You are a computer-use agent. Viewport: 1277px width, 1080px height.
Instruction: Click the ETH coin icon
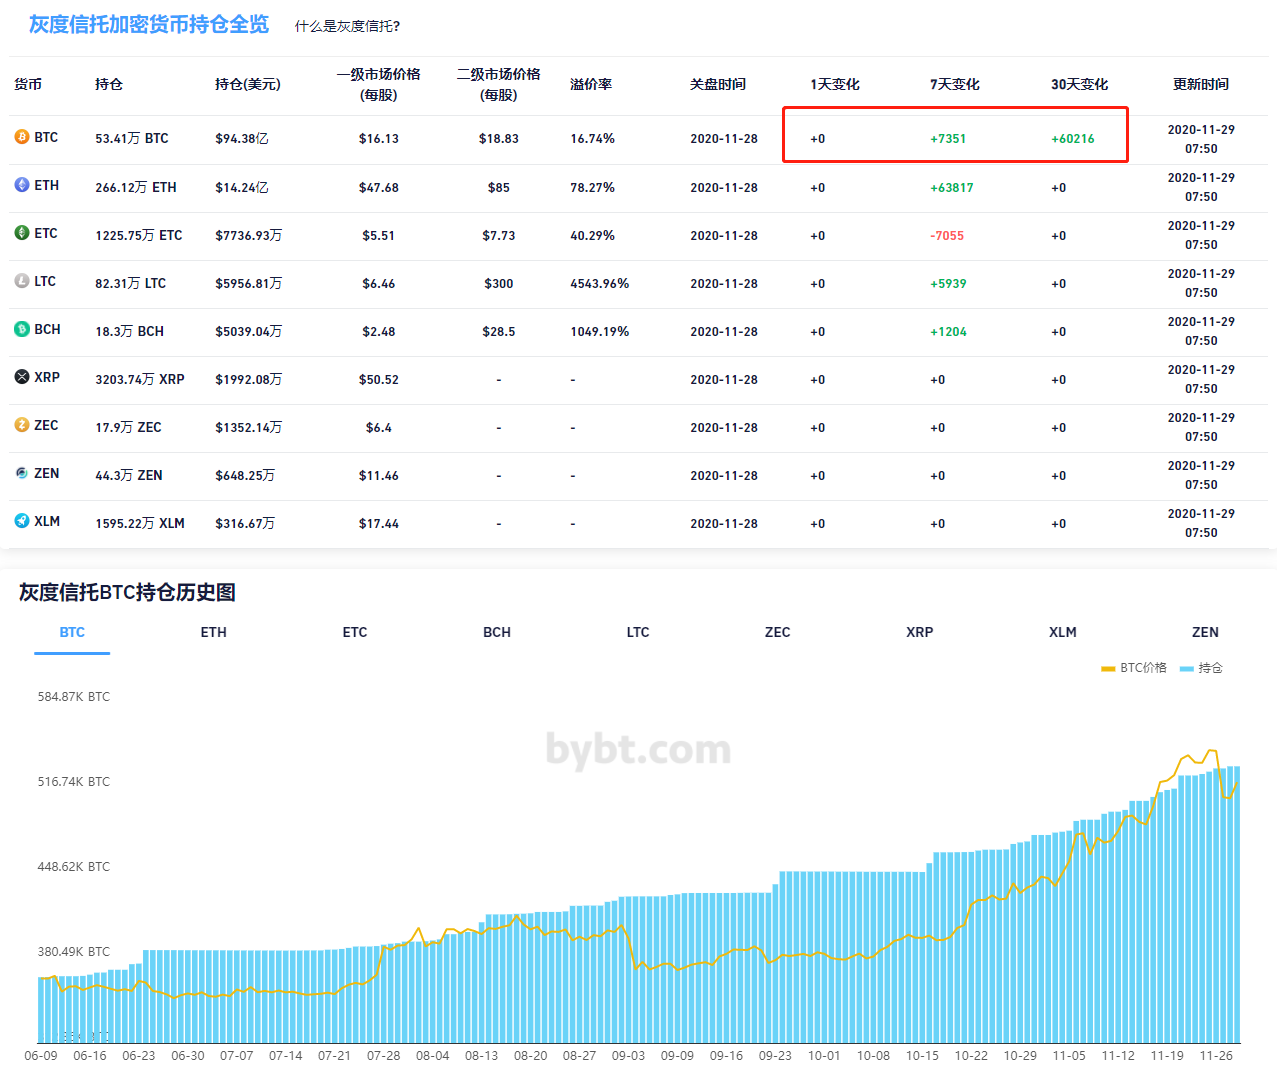click(22, 185)
